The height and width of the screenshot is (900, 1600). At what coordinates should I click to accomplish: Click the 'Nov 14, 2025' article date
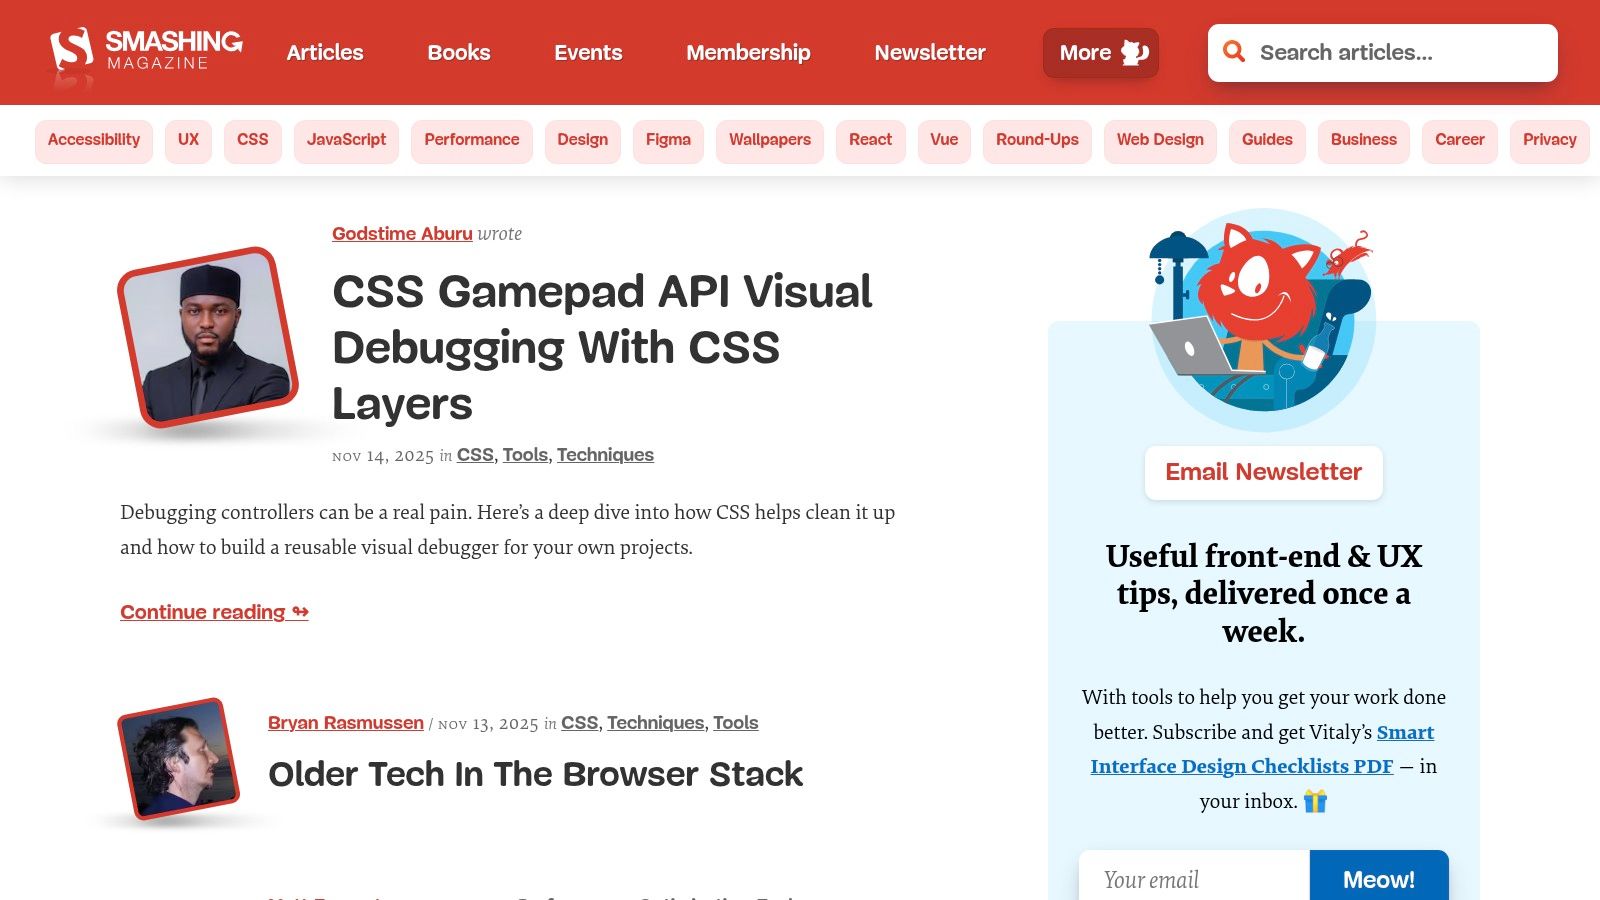383,456
